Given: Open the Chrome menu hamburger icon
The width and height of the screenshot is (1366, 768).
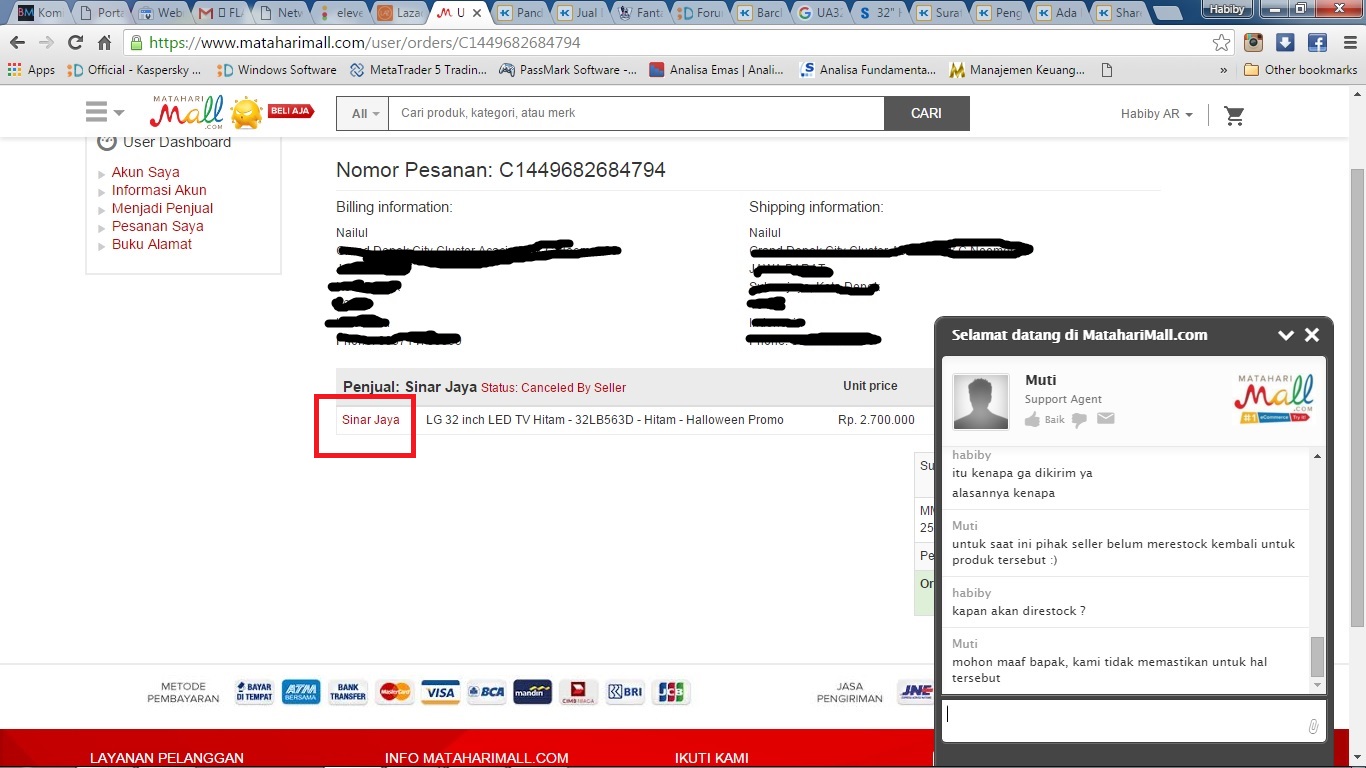Looking at the screenshot, I should point(1348,43).
